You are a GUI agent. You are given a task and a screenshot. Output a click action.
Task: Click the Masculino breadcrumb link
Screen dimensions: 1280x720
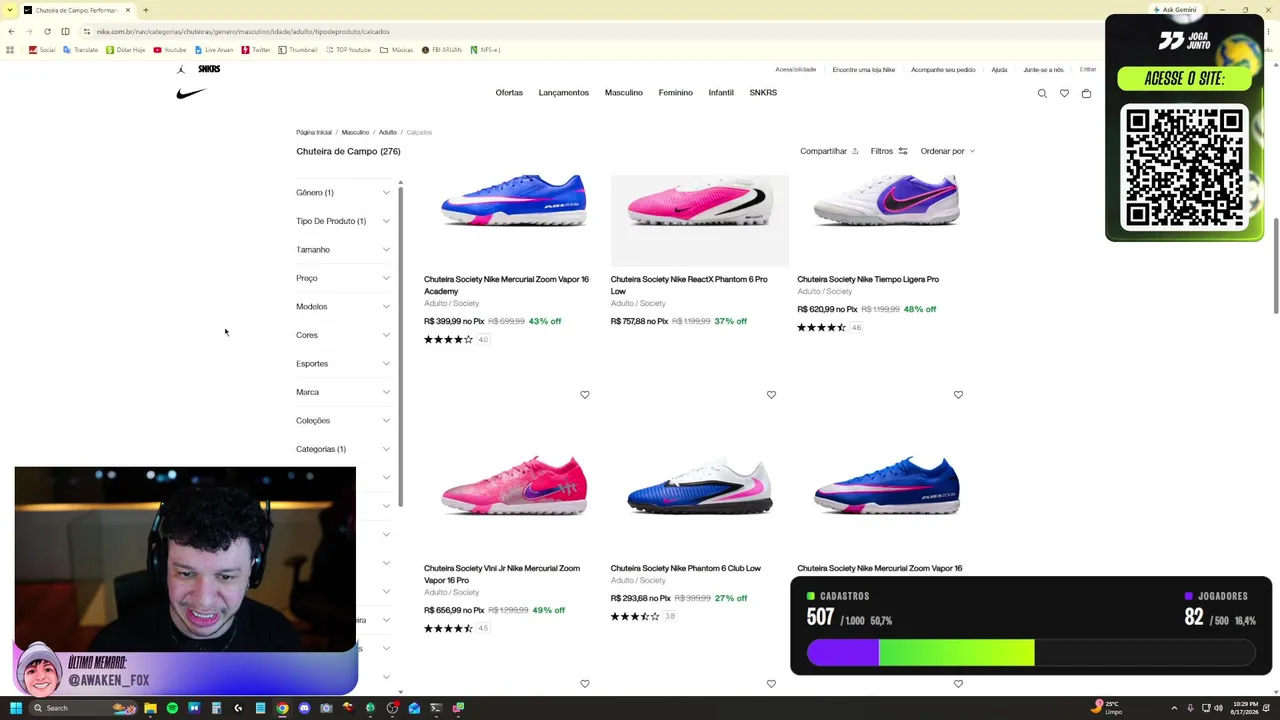click(355, 132)
